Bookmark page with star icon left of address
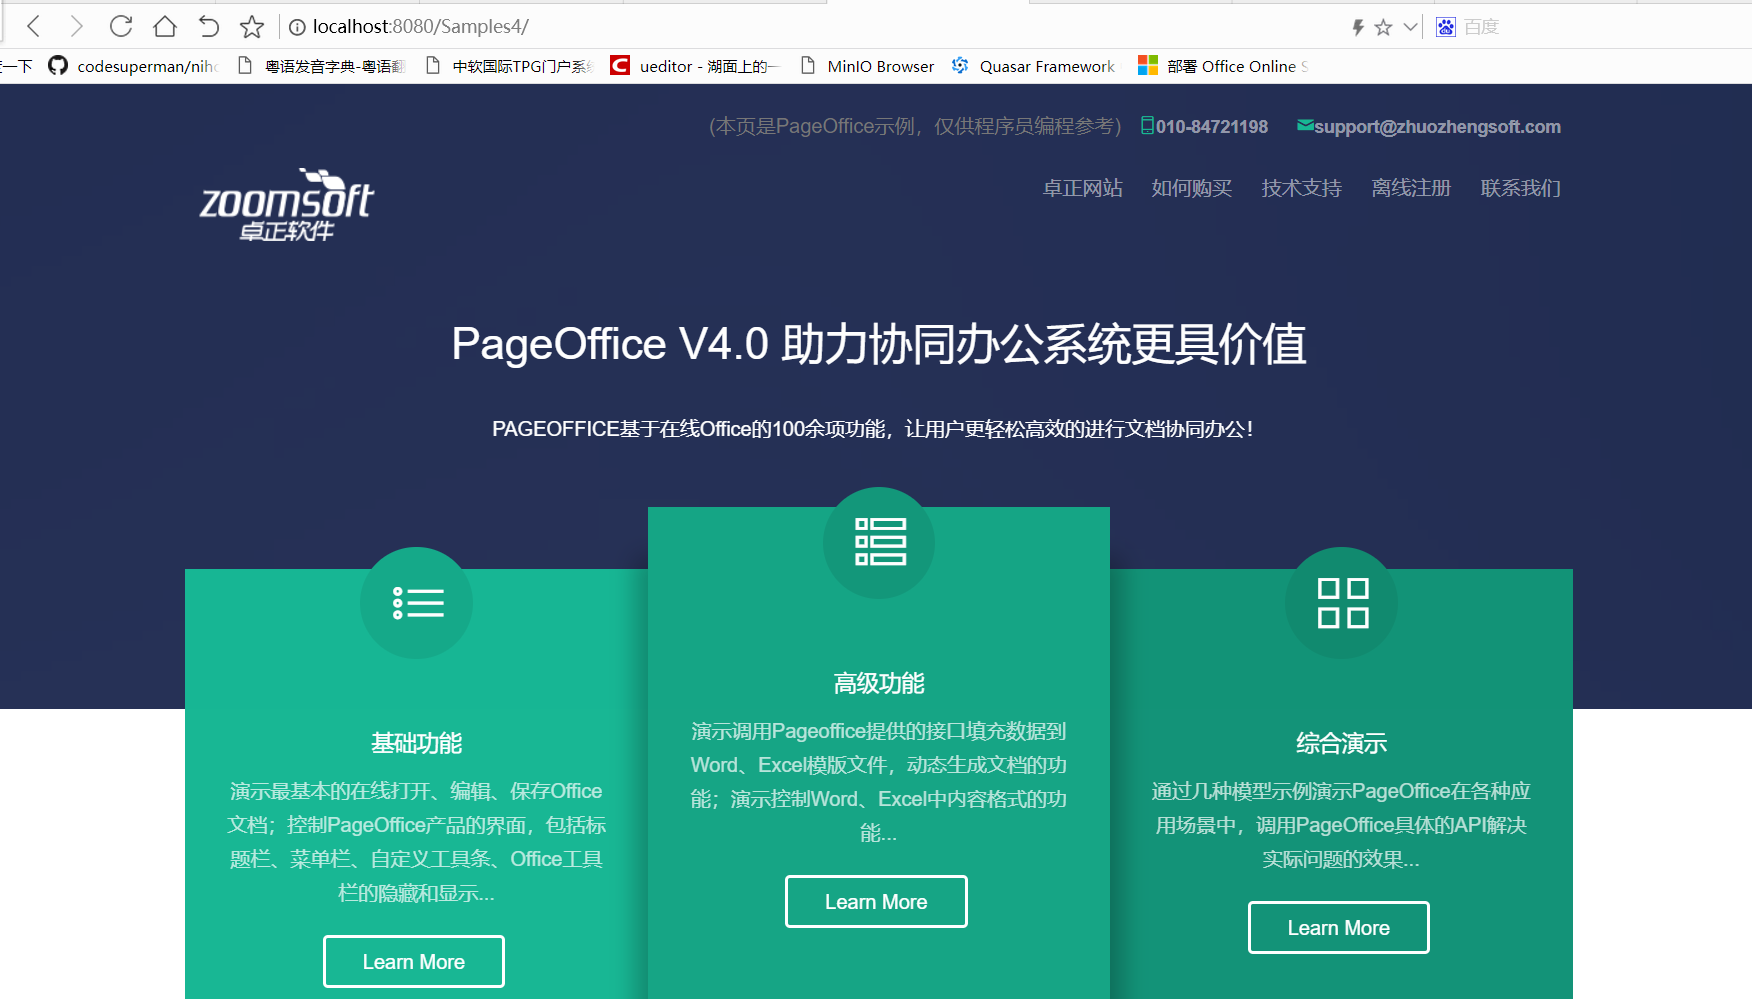The width and height of the screenshot is (1752, 999). tap(252, 26)
